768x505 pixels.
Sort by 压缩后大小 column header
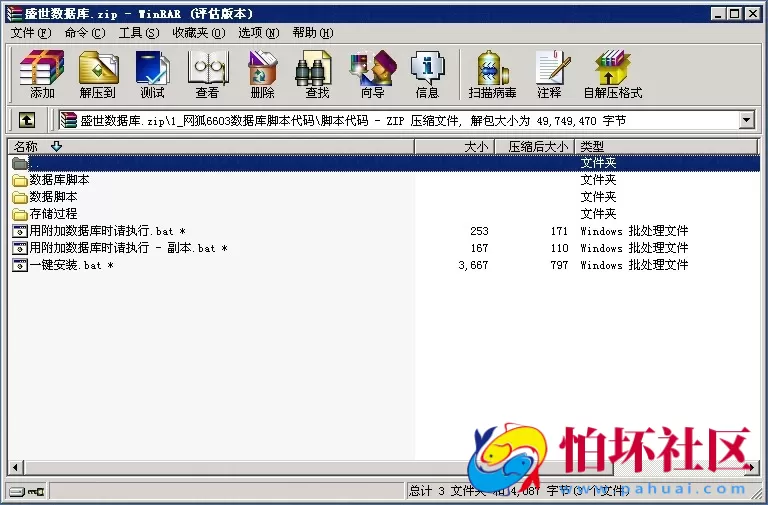(x=535, y=146)
